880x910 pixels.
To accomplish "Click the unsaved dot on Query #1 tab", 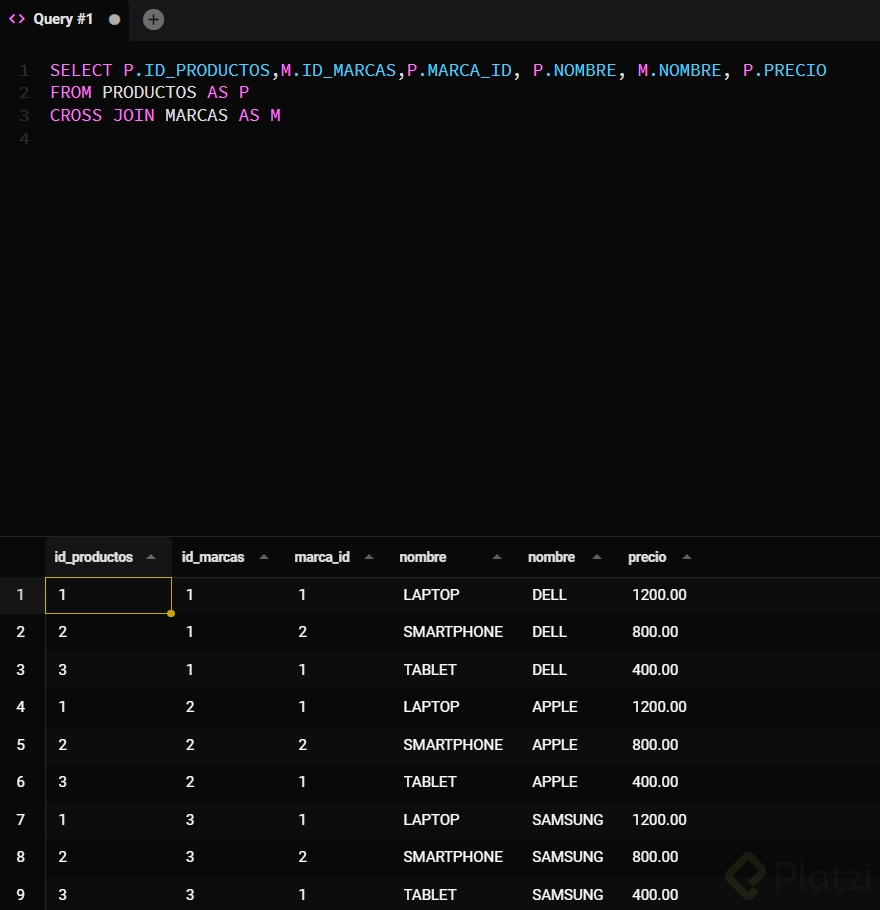I will 114,20.
